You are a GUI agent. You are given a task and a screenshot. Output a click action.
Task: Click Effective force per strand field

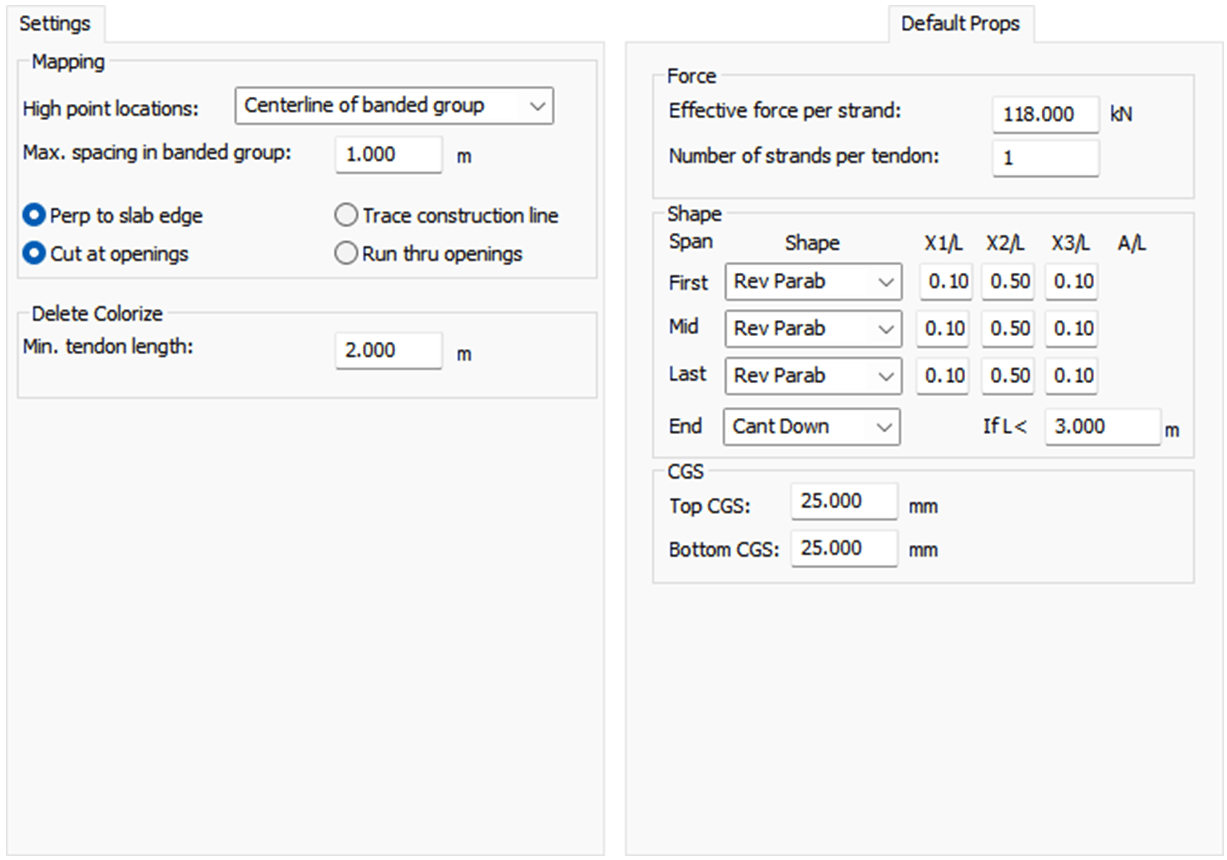pyautogui.click(x=1045, y=115)
